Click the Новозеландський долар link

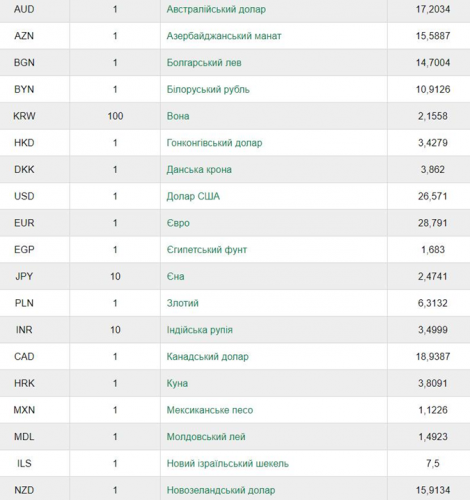click(x=221, y=490)
